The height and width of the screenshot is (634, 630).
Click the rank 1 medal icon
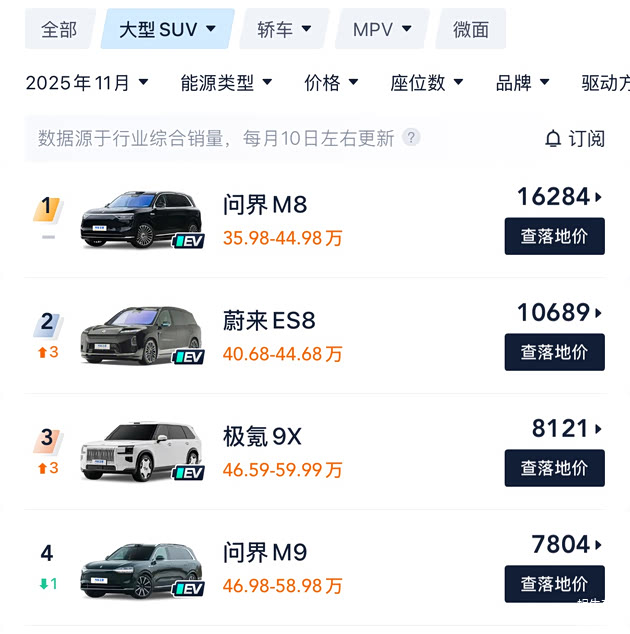pyautogui.click(x=47, y=208)
